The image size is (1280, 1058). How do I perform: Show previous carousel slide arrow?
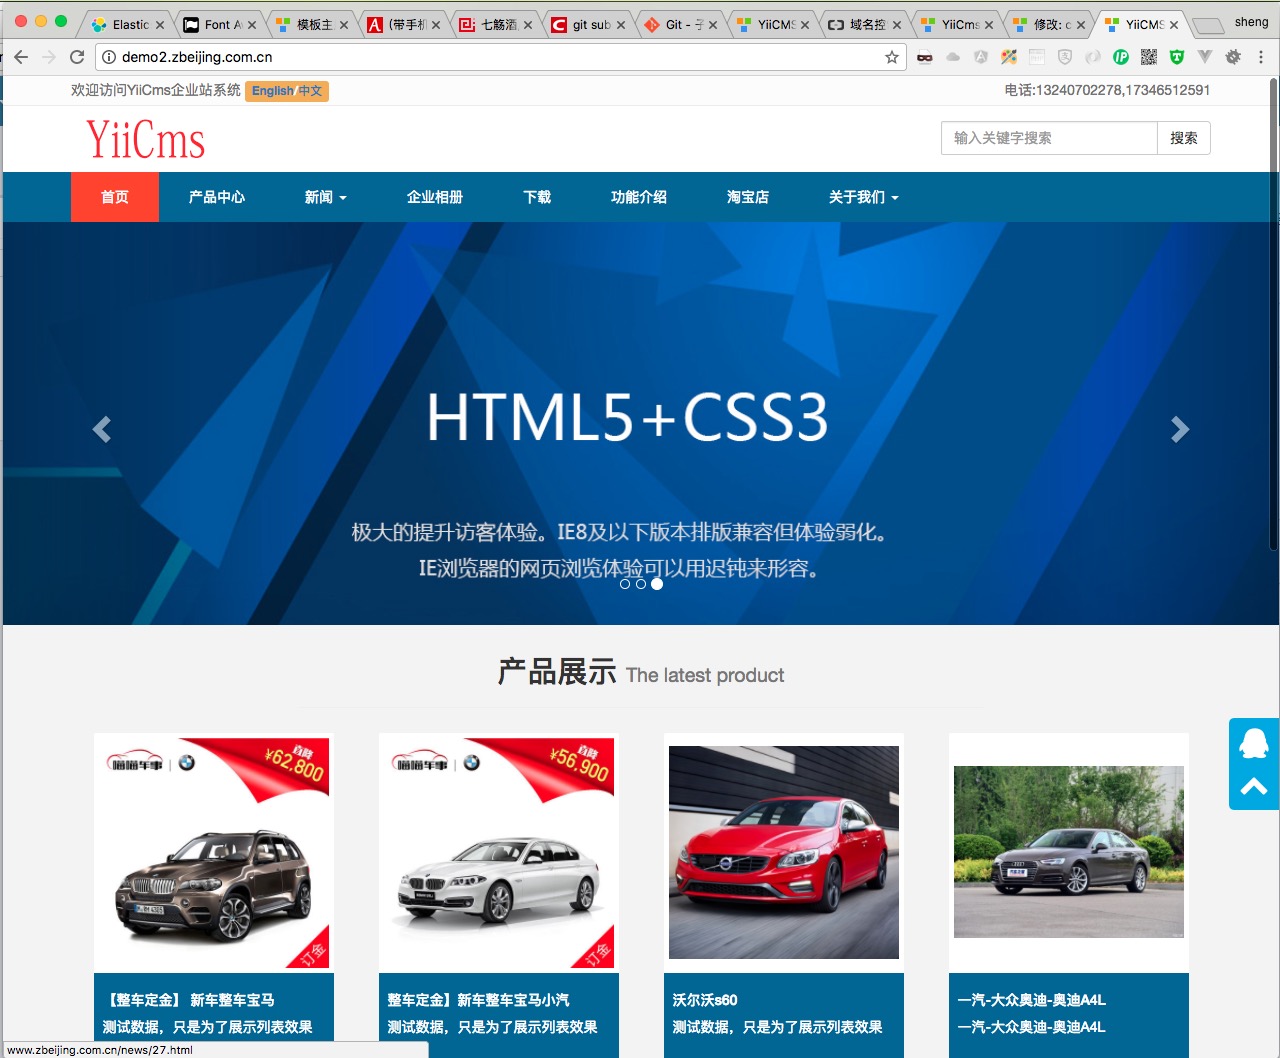pos(101,430)
